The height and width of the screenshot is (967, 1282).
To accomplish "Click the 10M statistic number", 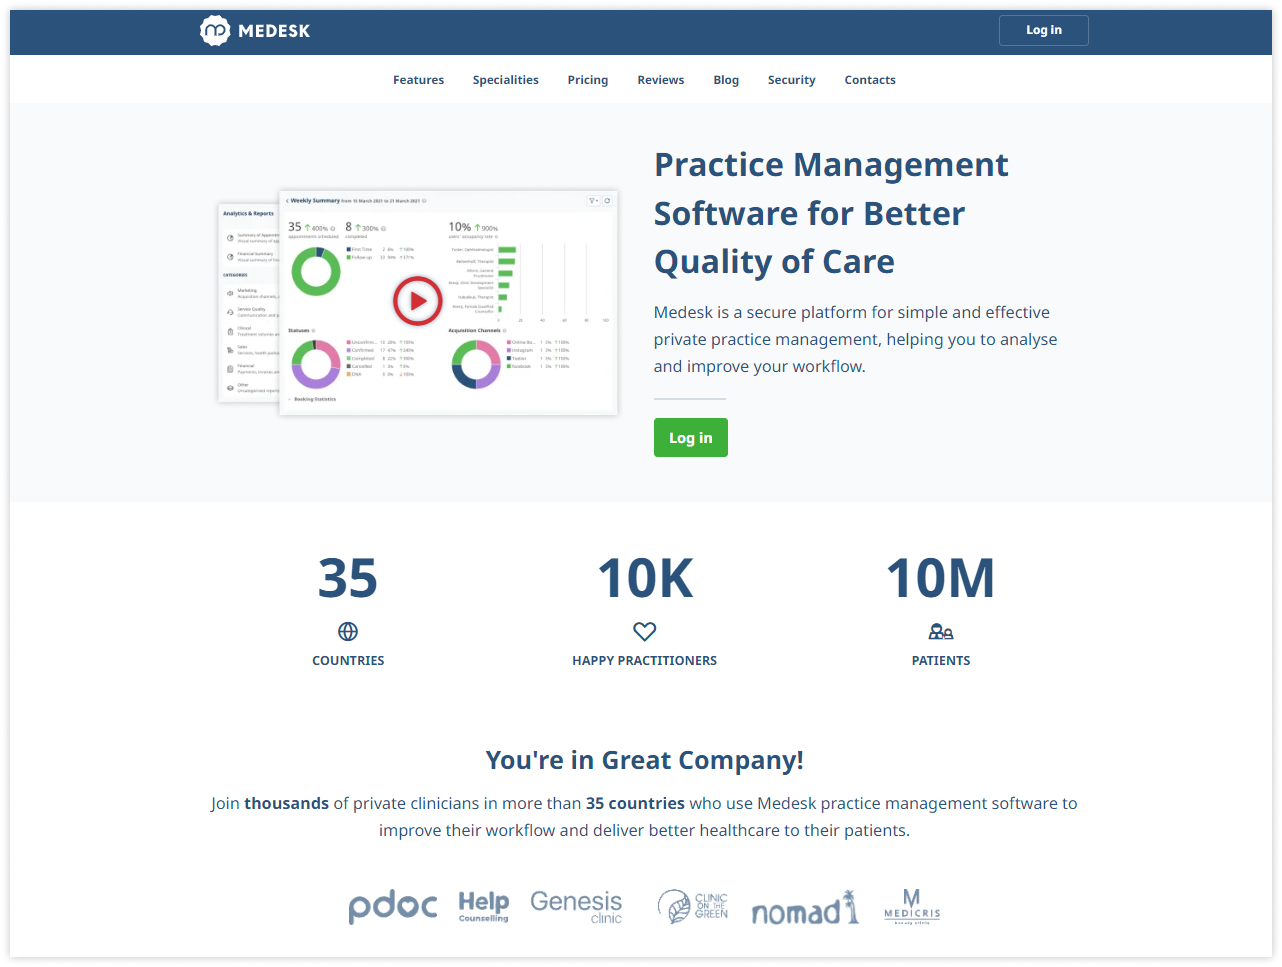I will pyautogui.click(x=941, y=578).
